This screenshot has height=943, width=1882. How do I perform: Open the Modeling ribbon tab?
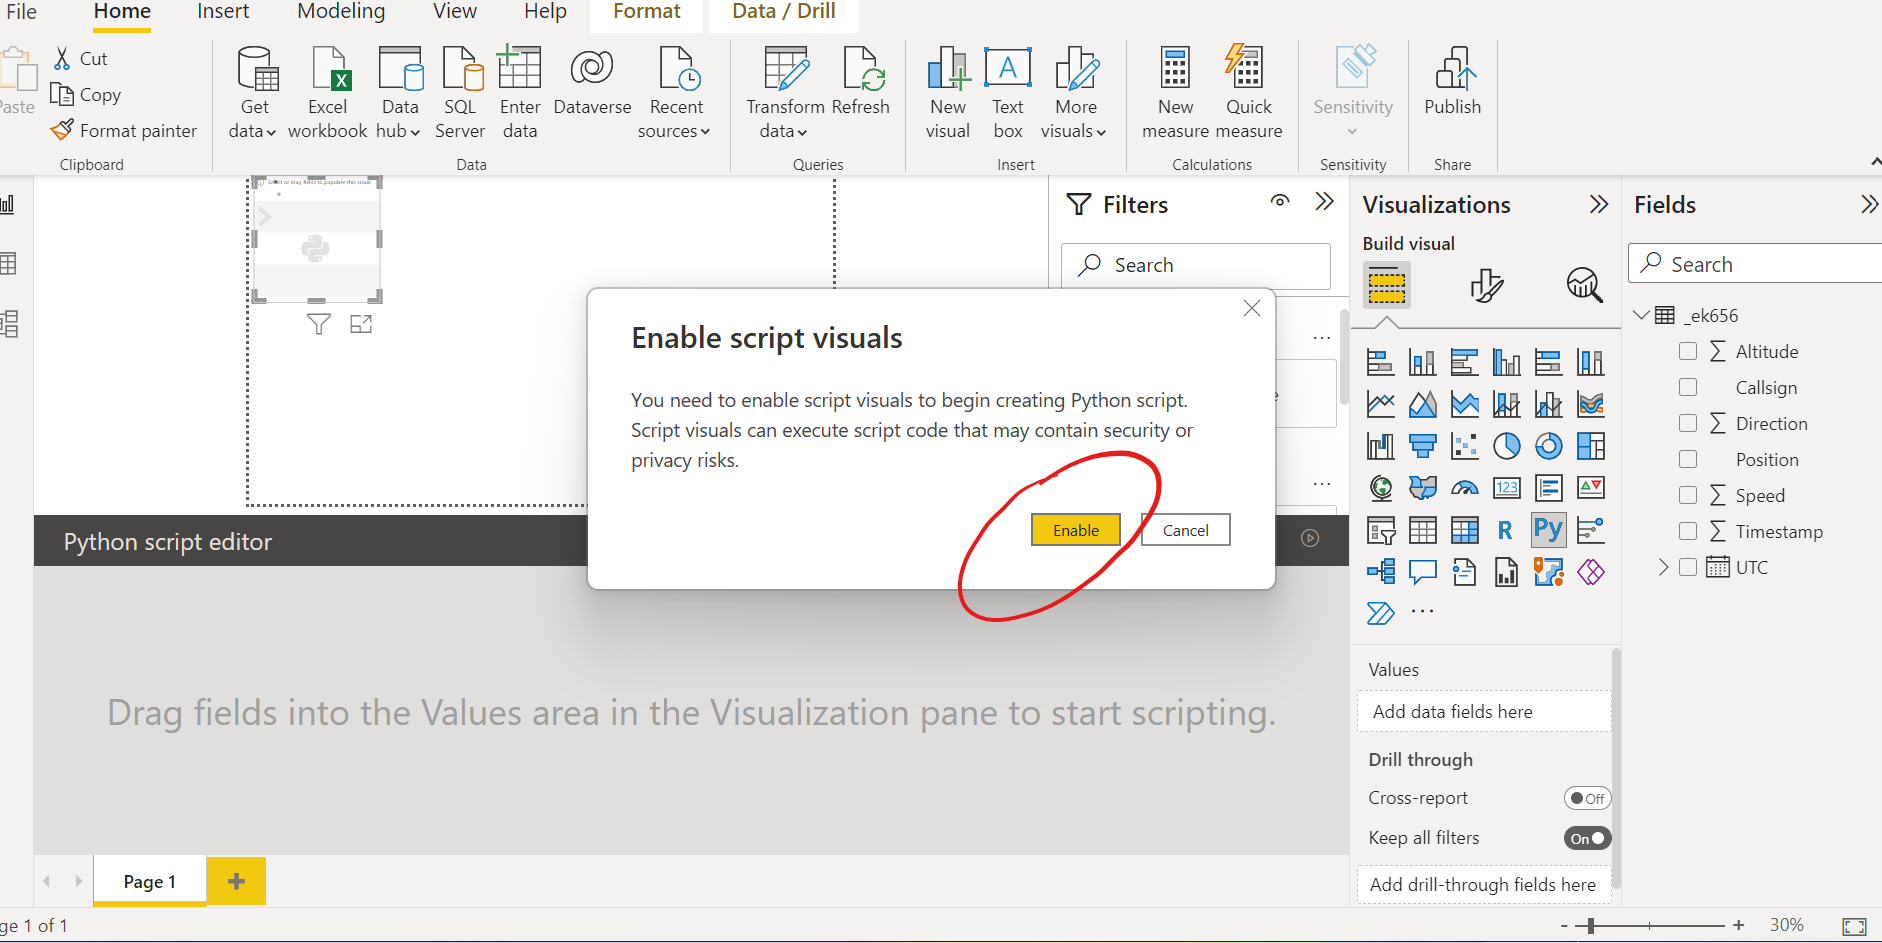coord(341,12)
